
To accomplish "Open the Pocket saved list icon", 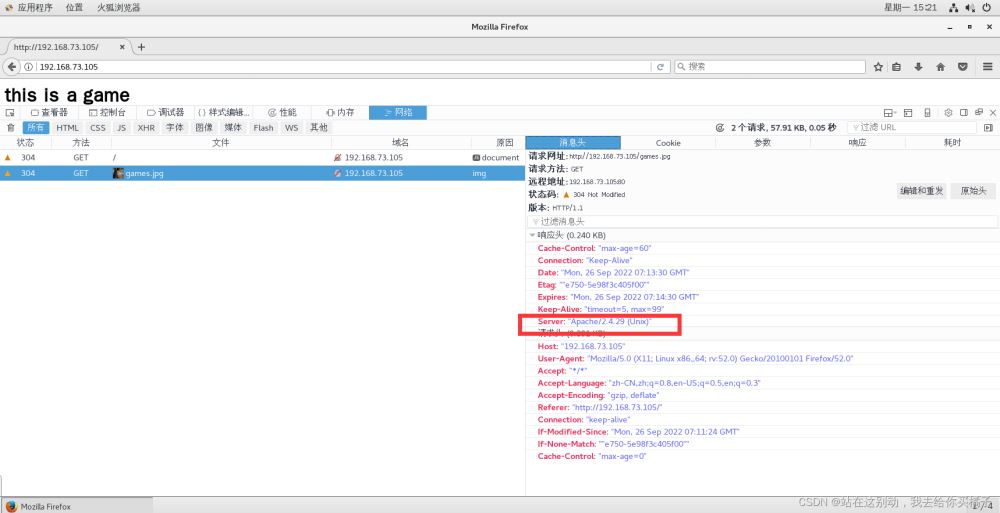I will [x=962, y=67].
